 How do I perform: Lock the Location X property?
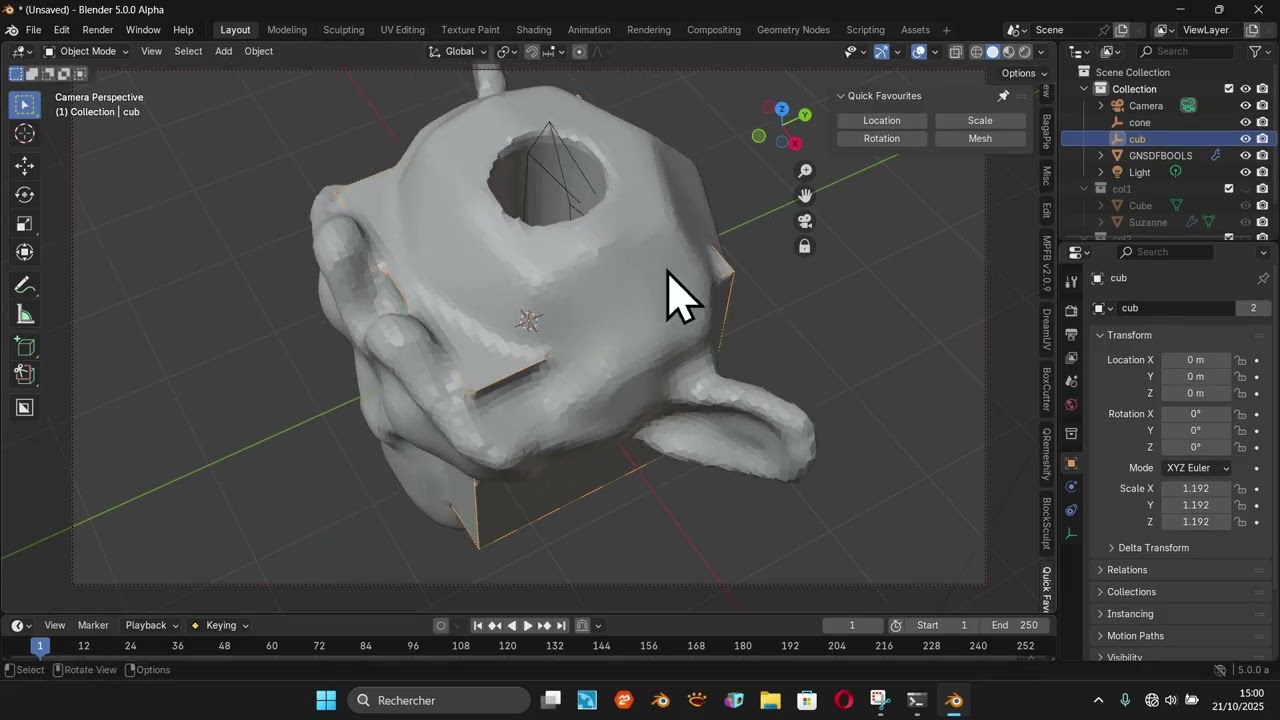pyautogui.click(x=1240, y=360)
